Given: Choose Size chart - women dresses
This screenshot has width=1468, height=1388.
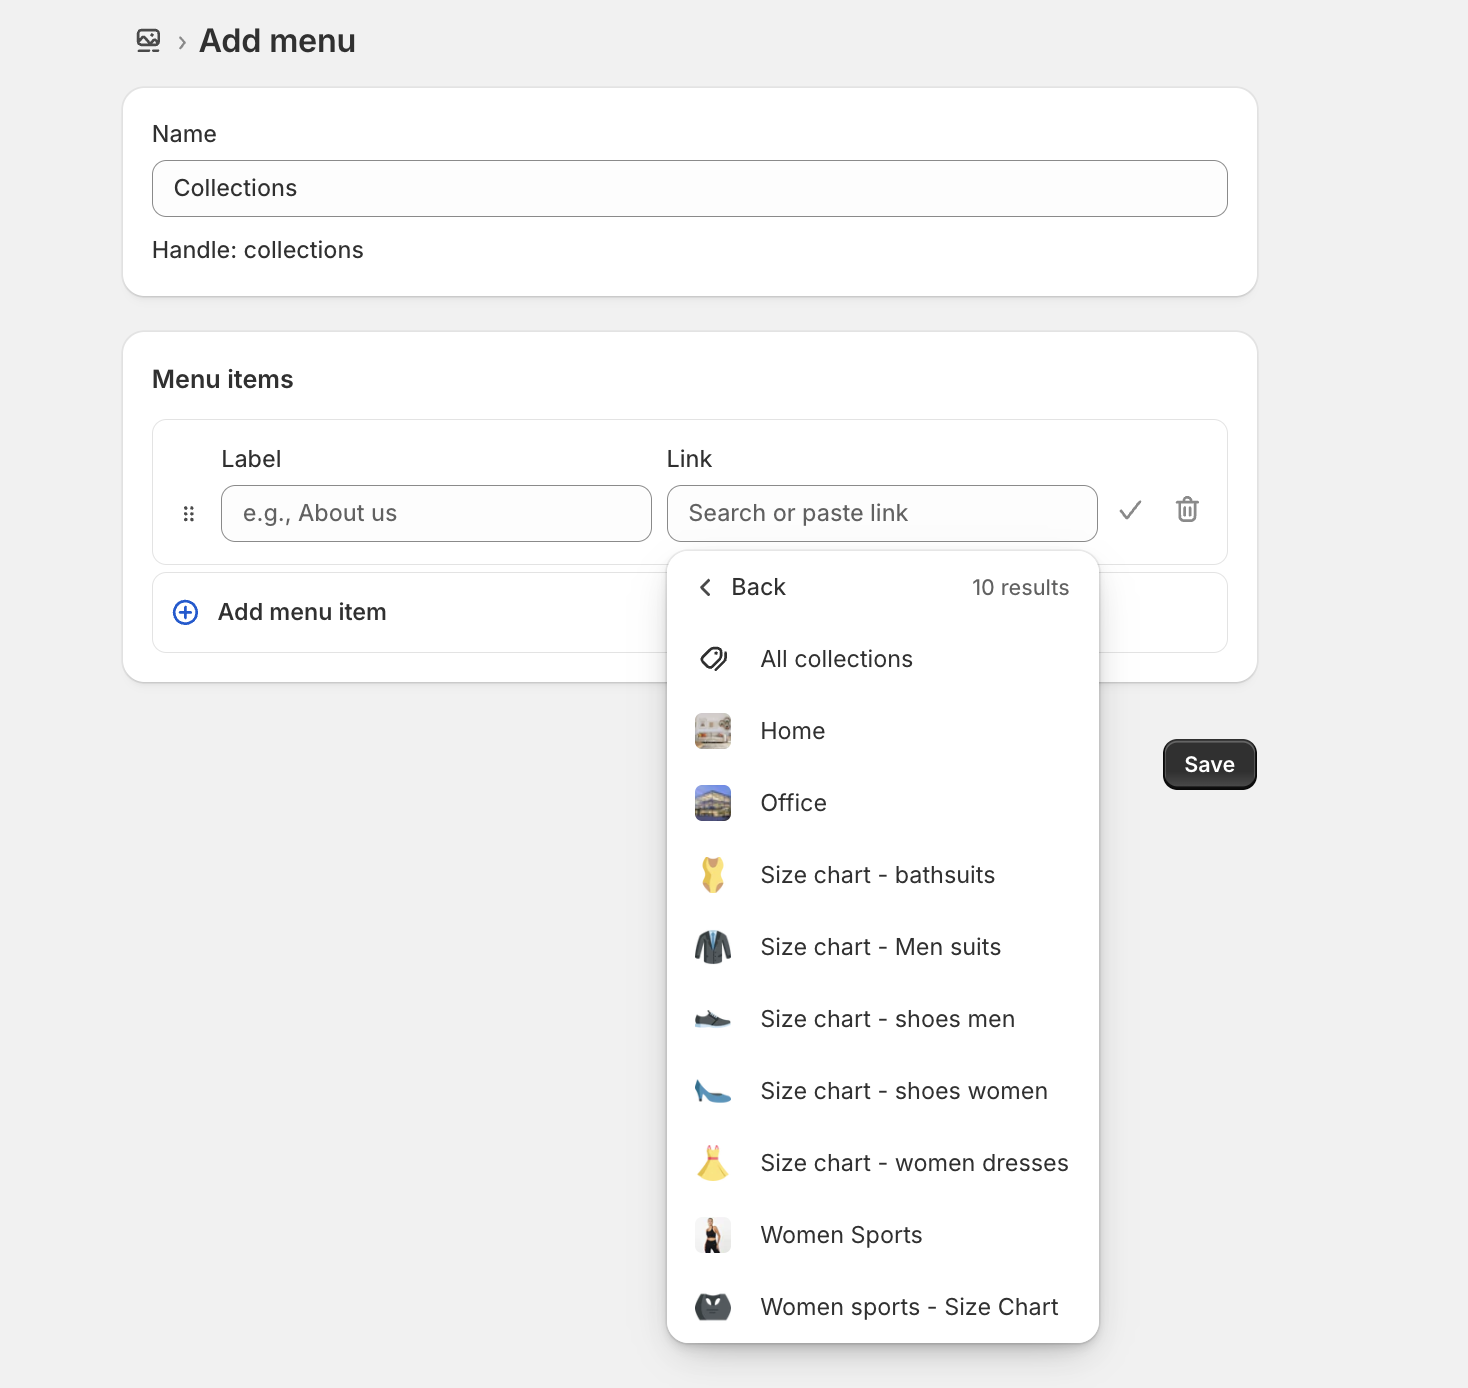Looking at the screenshot, I should pyautogui.click(x=914, y=1163).
